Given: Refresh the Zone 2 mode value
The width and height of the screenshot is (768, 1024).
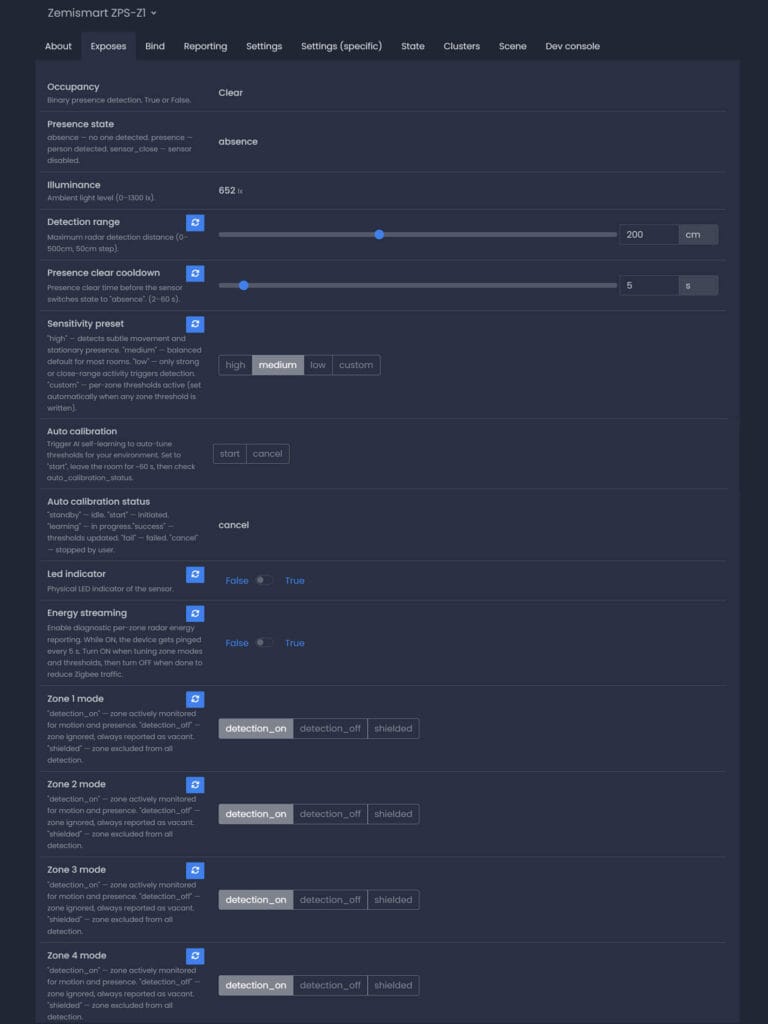Looking at the screenshot, I should click(195, 785).
